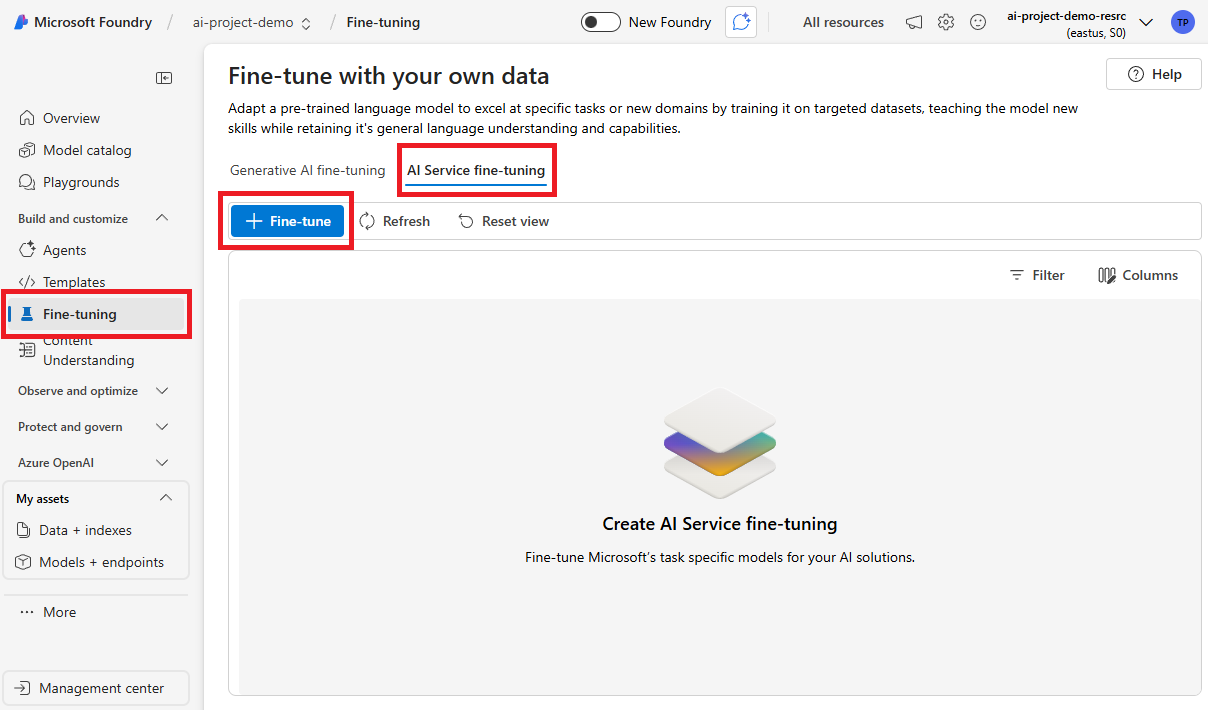Viewport: 1208px width, 710px height.
Task: Click the Help button
Action: (1154, 74)
